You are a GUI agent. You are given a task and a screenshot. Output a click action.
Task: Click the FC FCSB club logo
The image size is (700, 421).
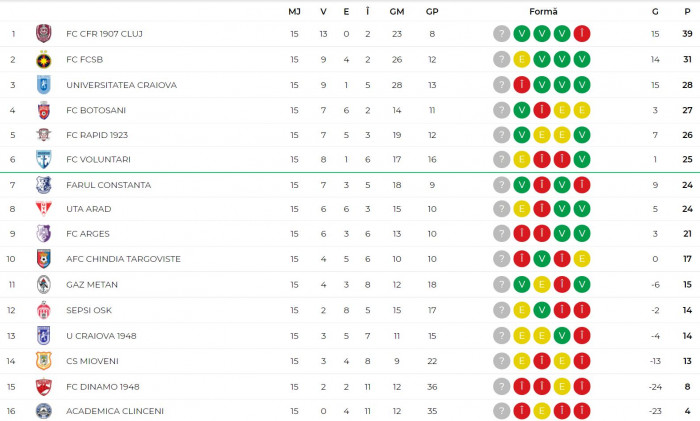tap(43, 59)
